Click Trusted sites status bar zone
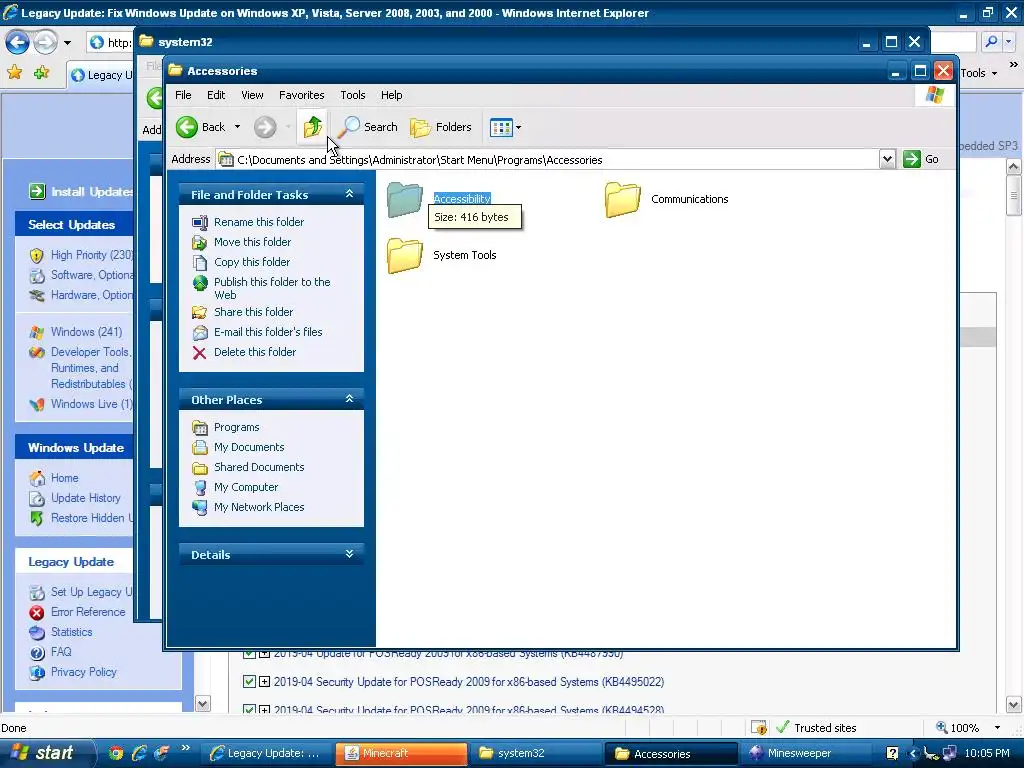 tap(816, 728)
